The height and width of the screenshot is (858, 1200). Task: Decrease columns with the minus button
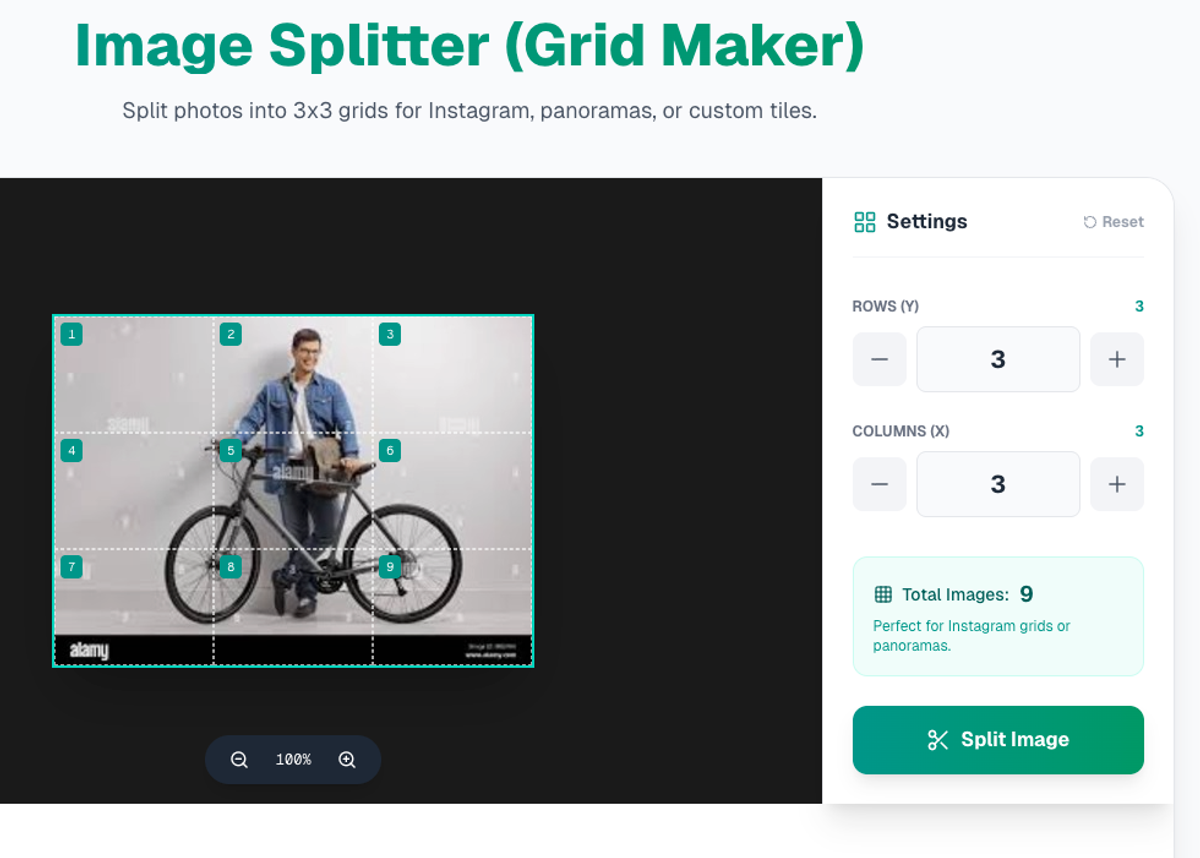879,484
